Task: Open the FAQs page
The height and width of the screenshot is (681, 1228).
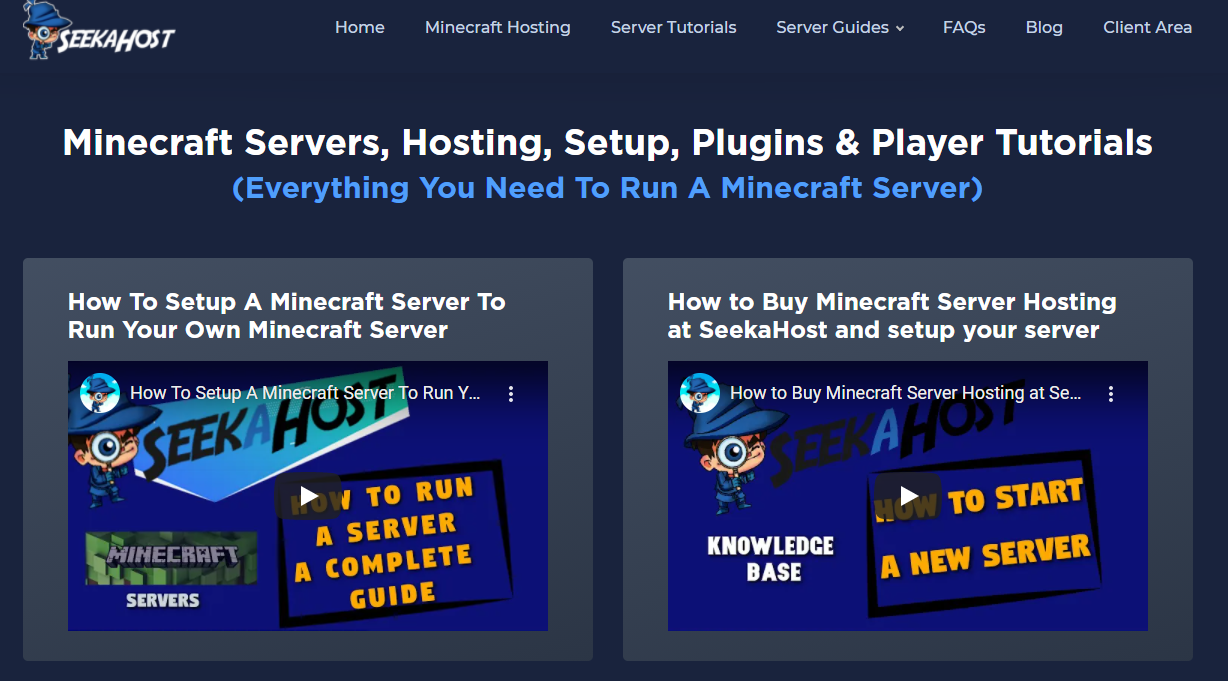Action: tap(963, 27)
